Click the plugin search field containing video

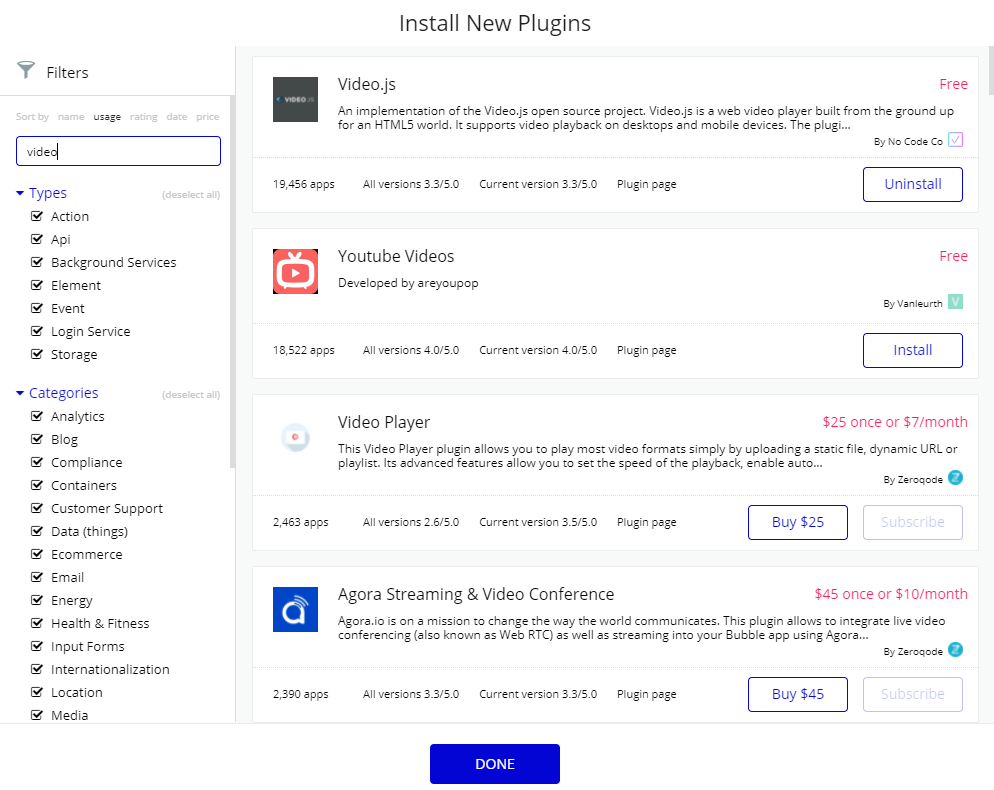point(119,151)
